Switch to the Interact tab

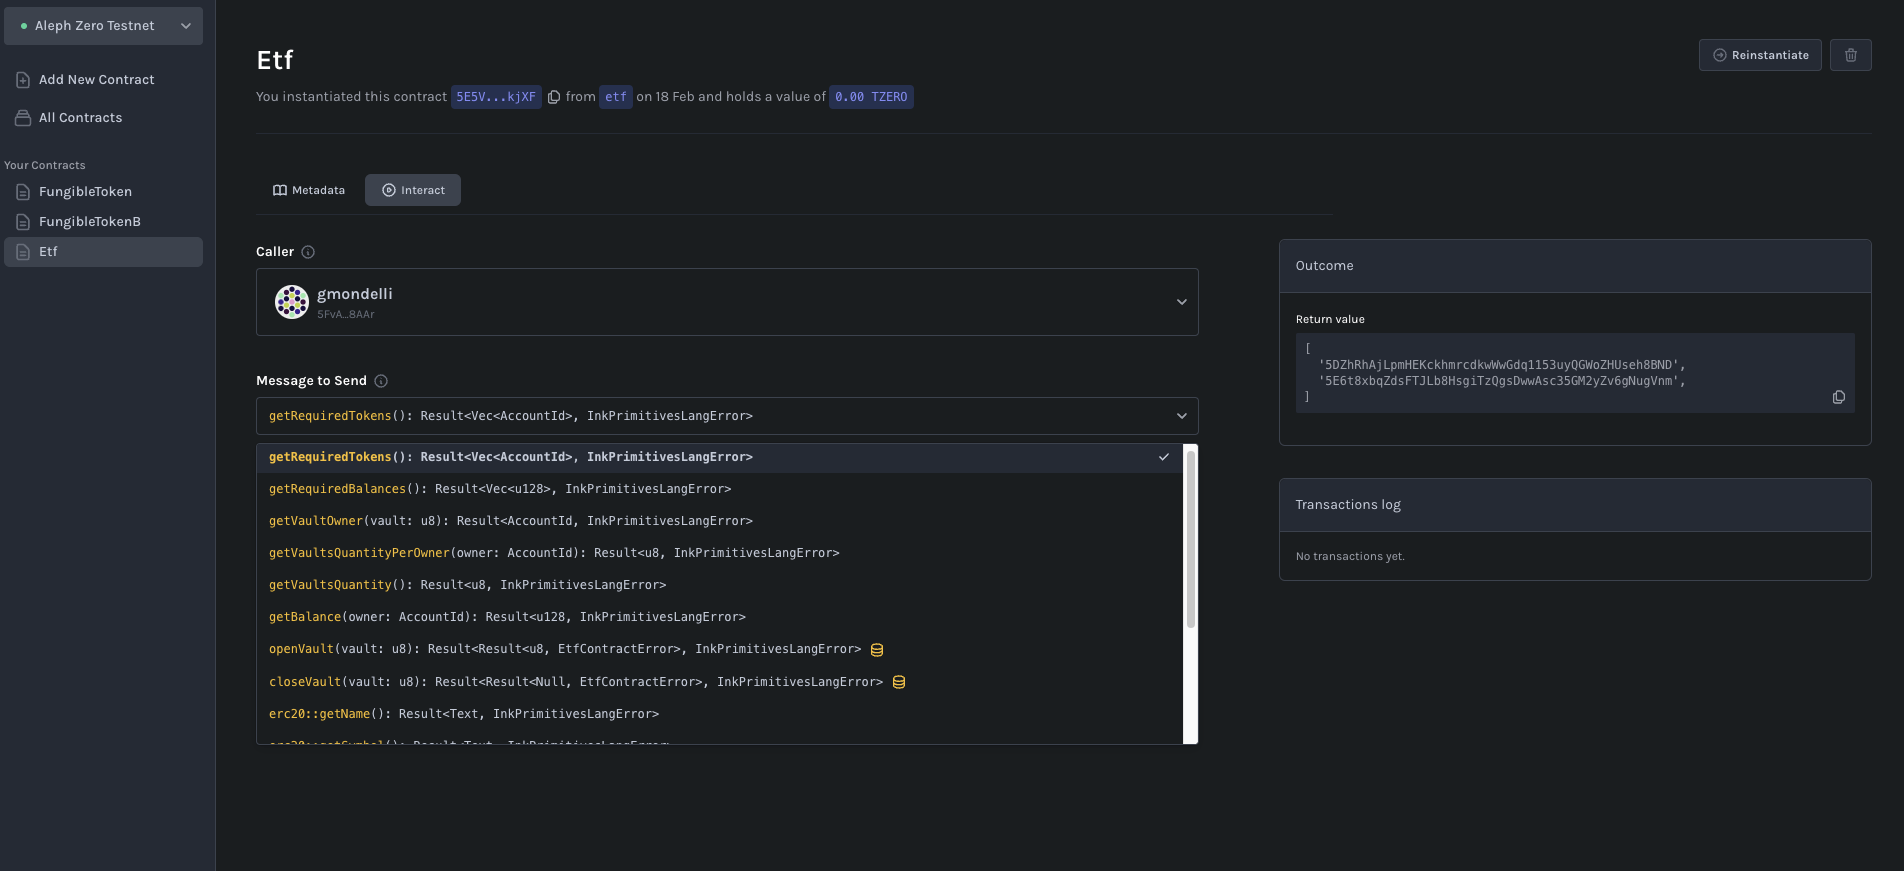pyautogui.click(x=413, y=190)
